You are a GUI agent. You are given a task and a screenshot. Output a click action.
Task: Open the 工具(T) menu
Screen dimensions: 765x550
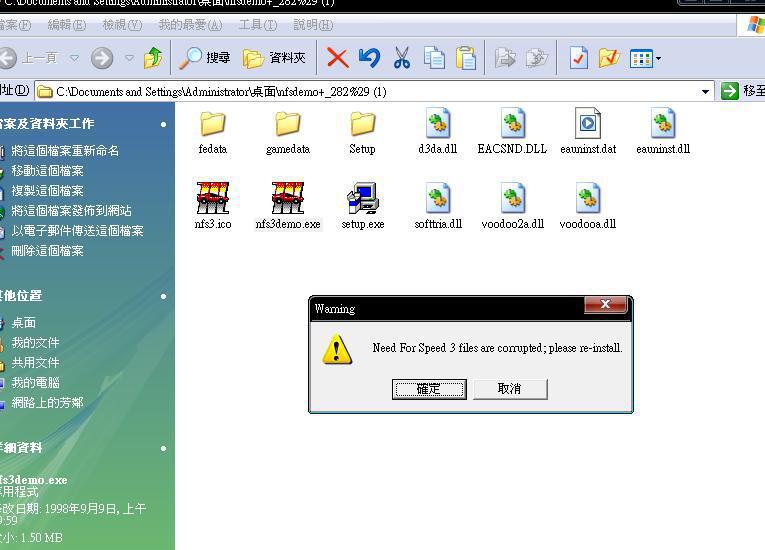258,25
